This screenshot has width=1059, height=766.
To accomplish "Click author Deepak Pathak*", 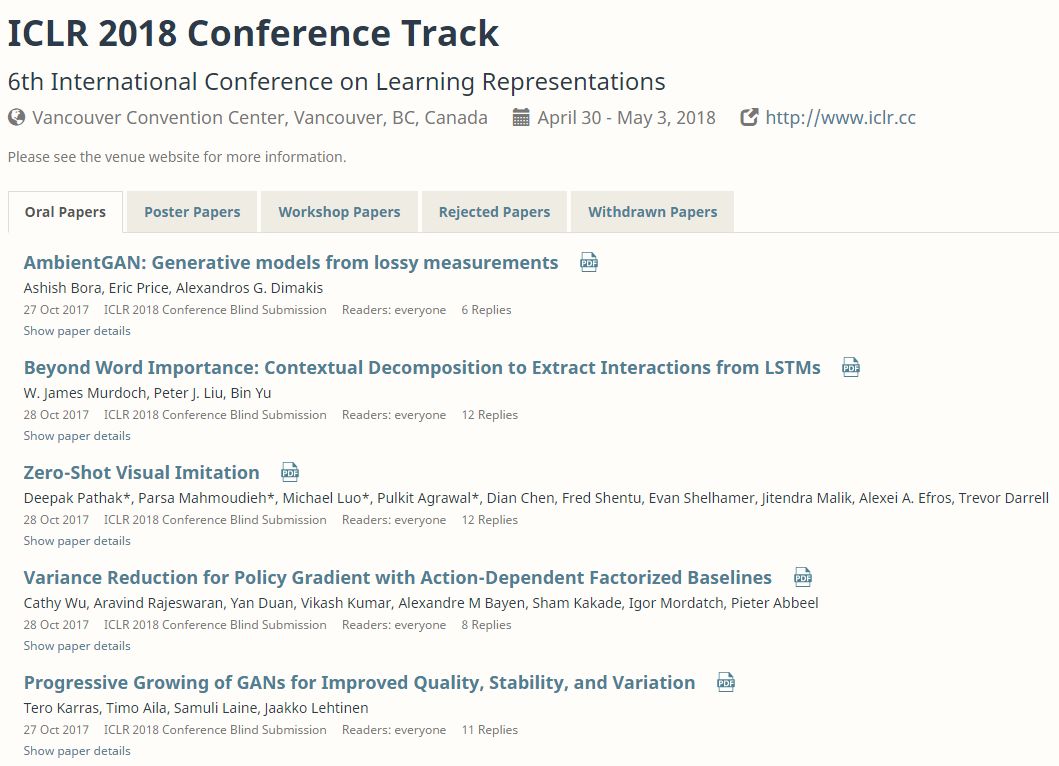I will click(77, 498).
